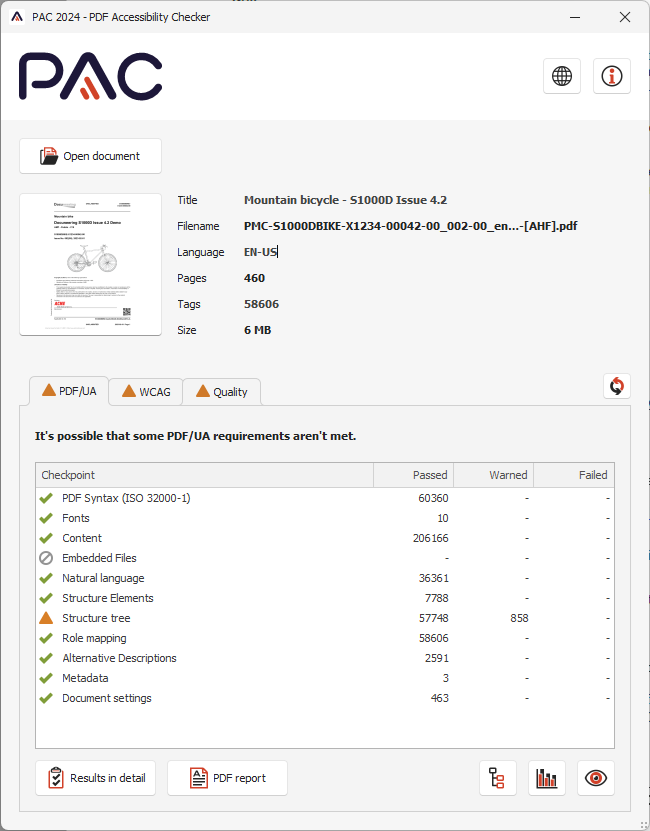Generate the PDF report
Screen dimensions: 650x831
[x=227, y=778]
